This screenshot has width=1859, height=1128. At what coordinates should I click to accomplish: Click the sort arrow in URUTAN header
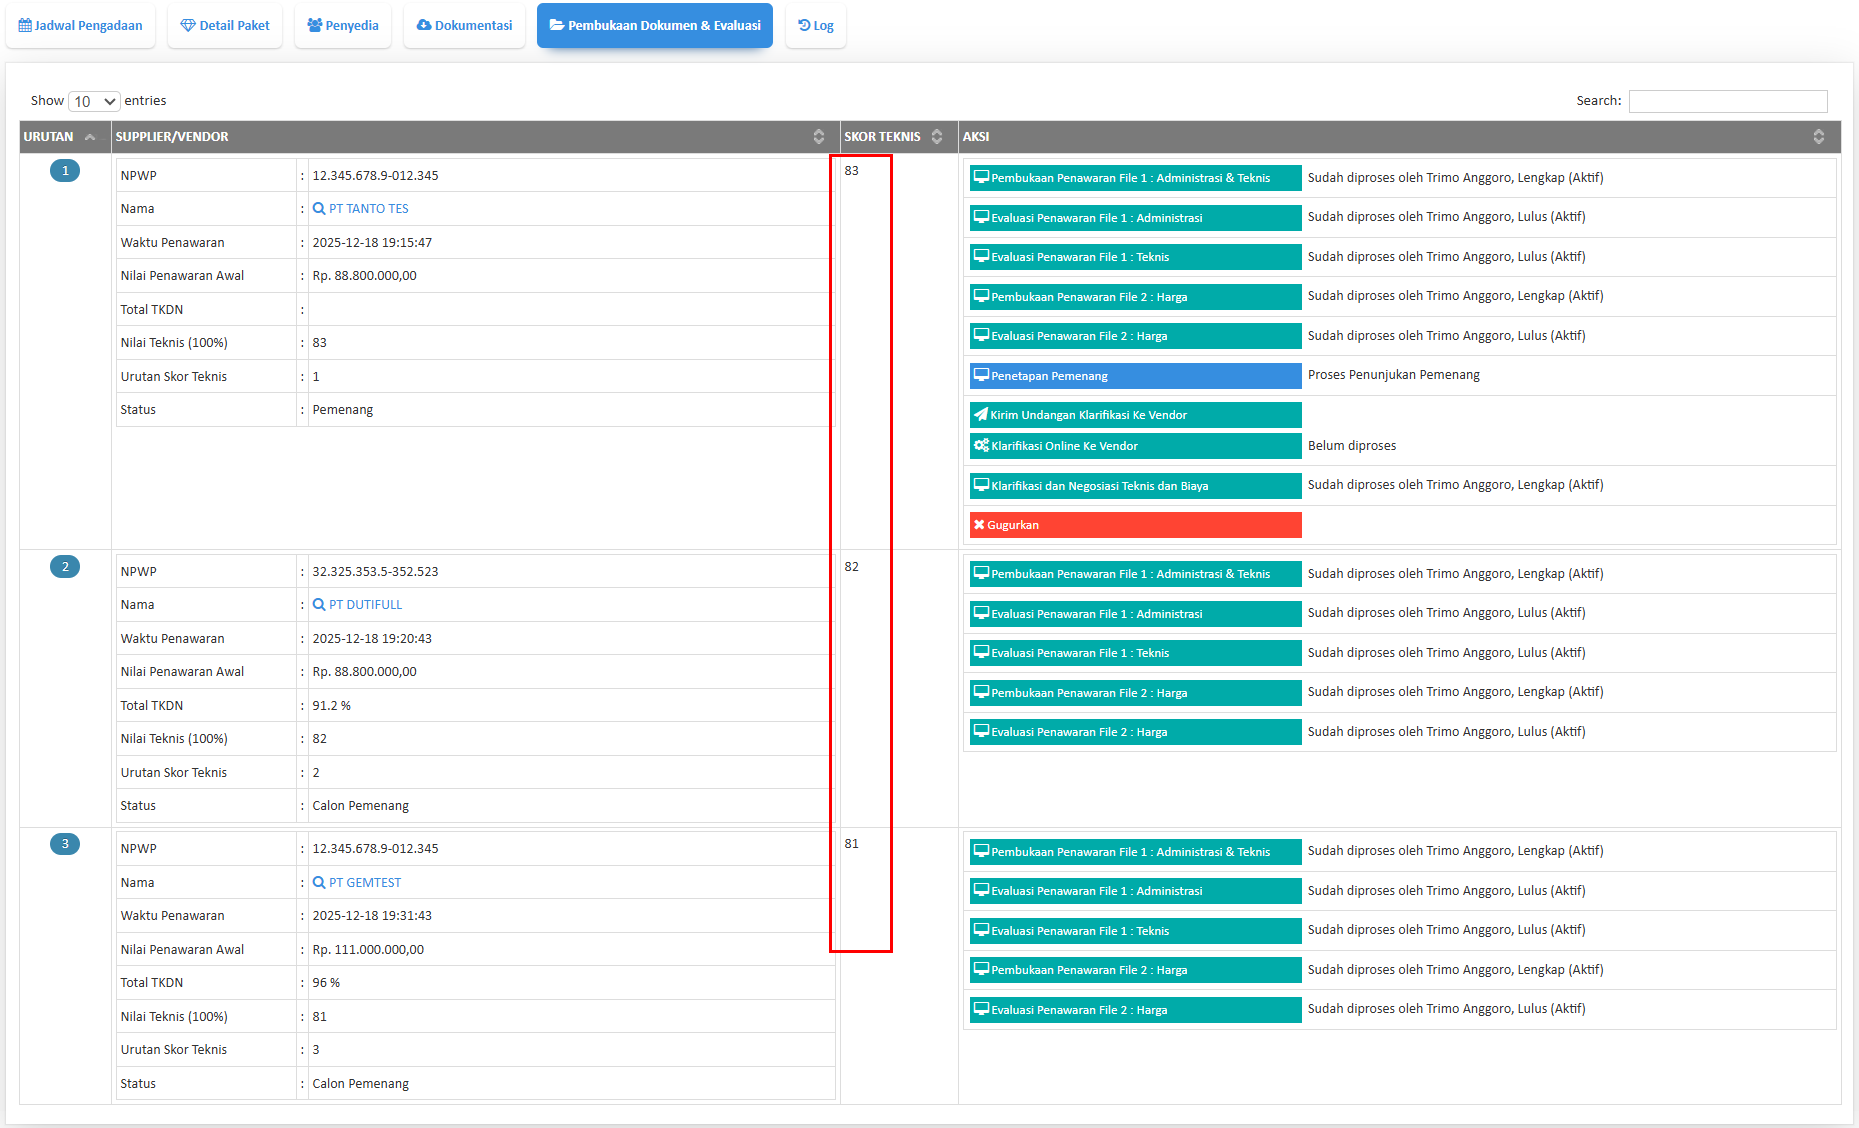[x=90, y=137]
